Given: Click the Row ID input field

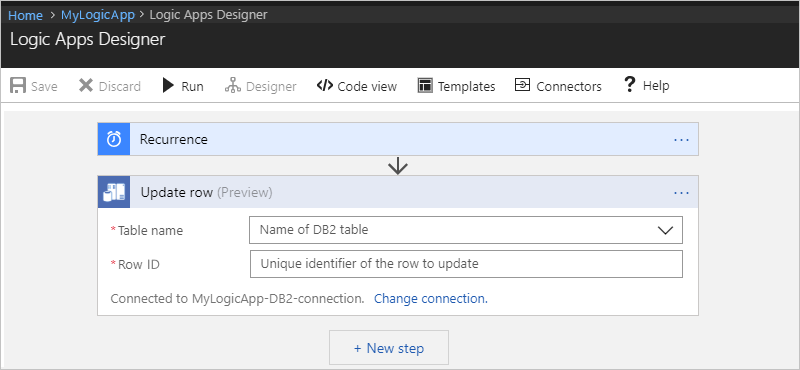Looking at the screenshot, I should pyautogui.click(x=466, y=264).
